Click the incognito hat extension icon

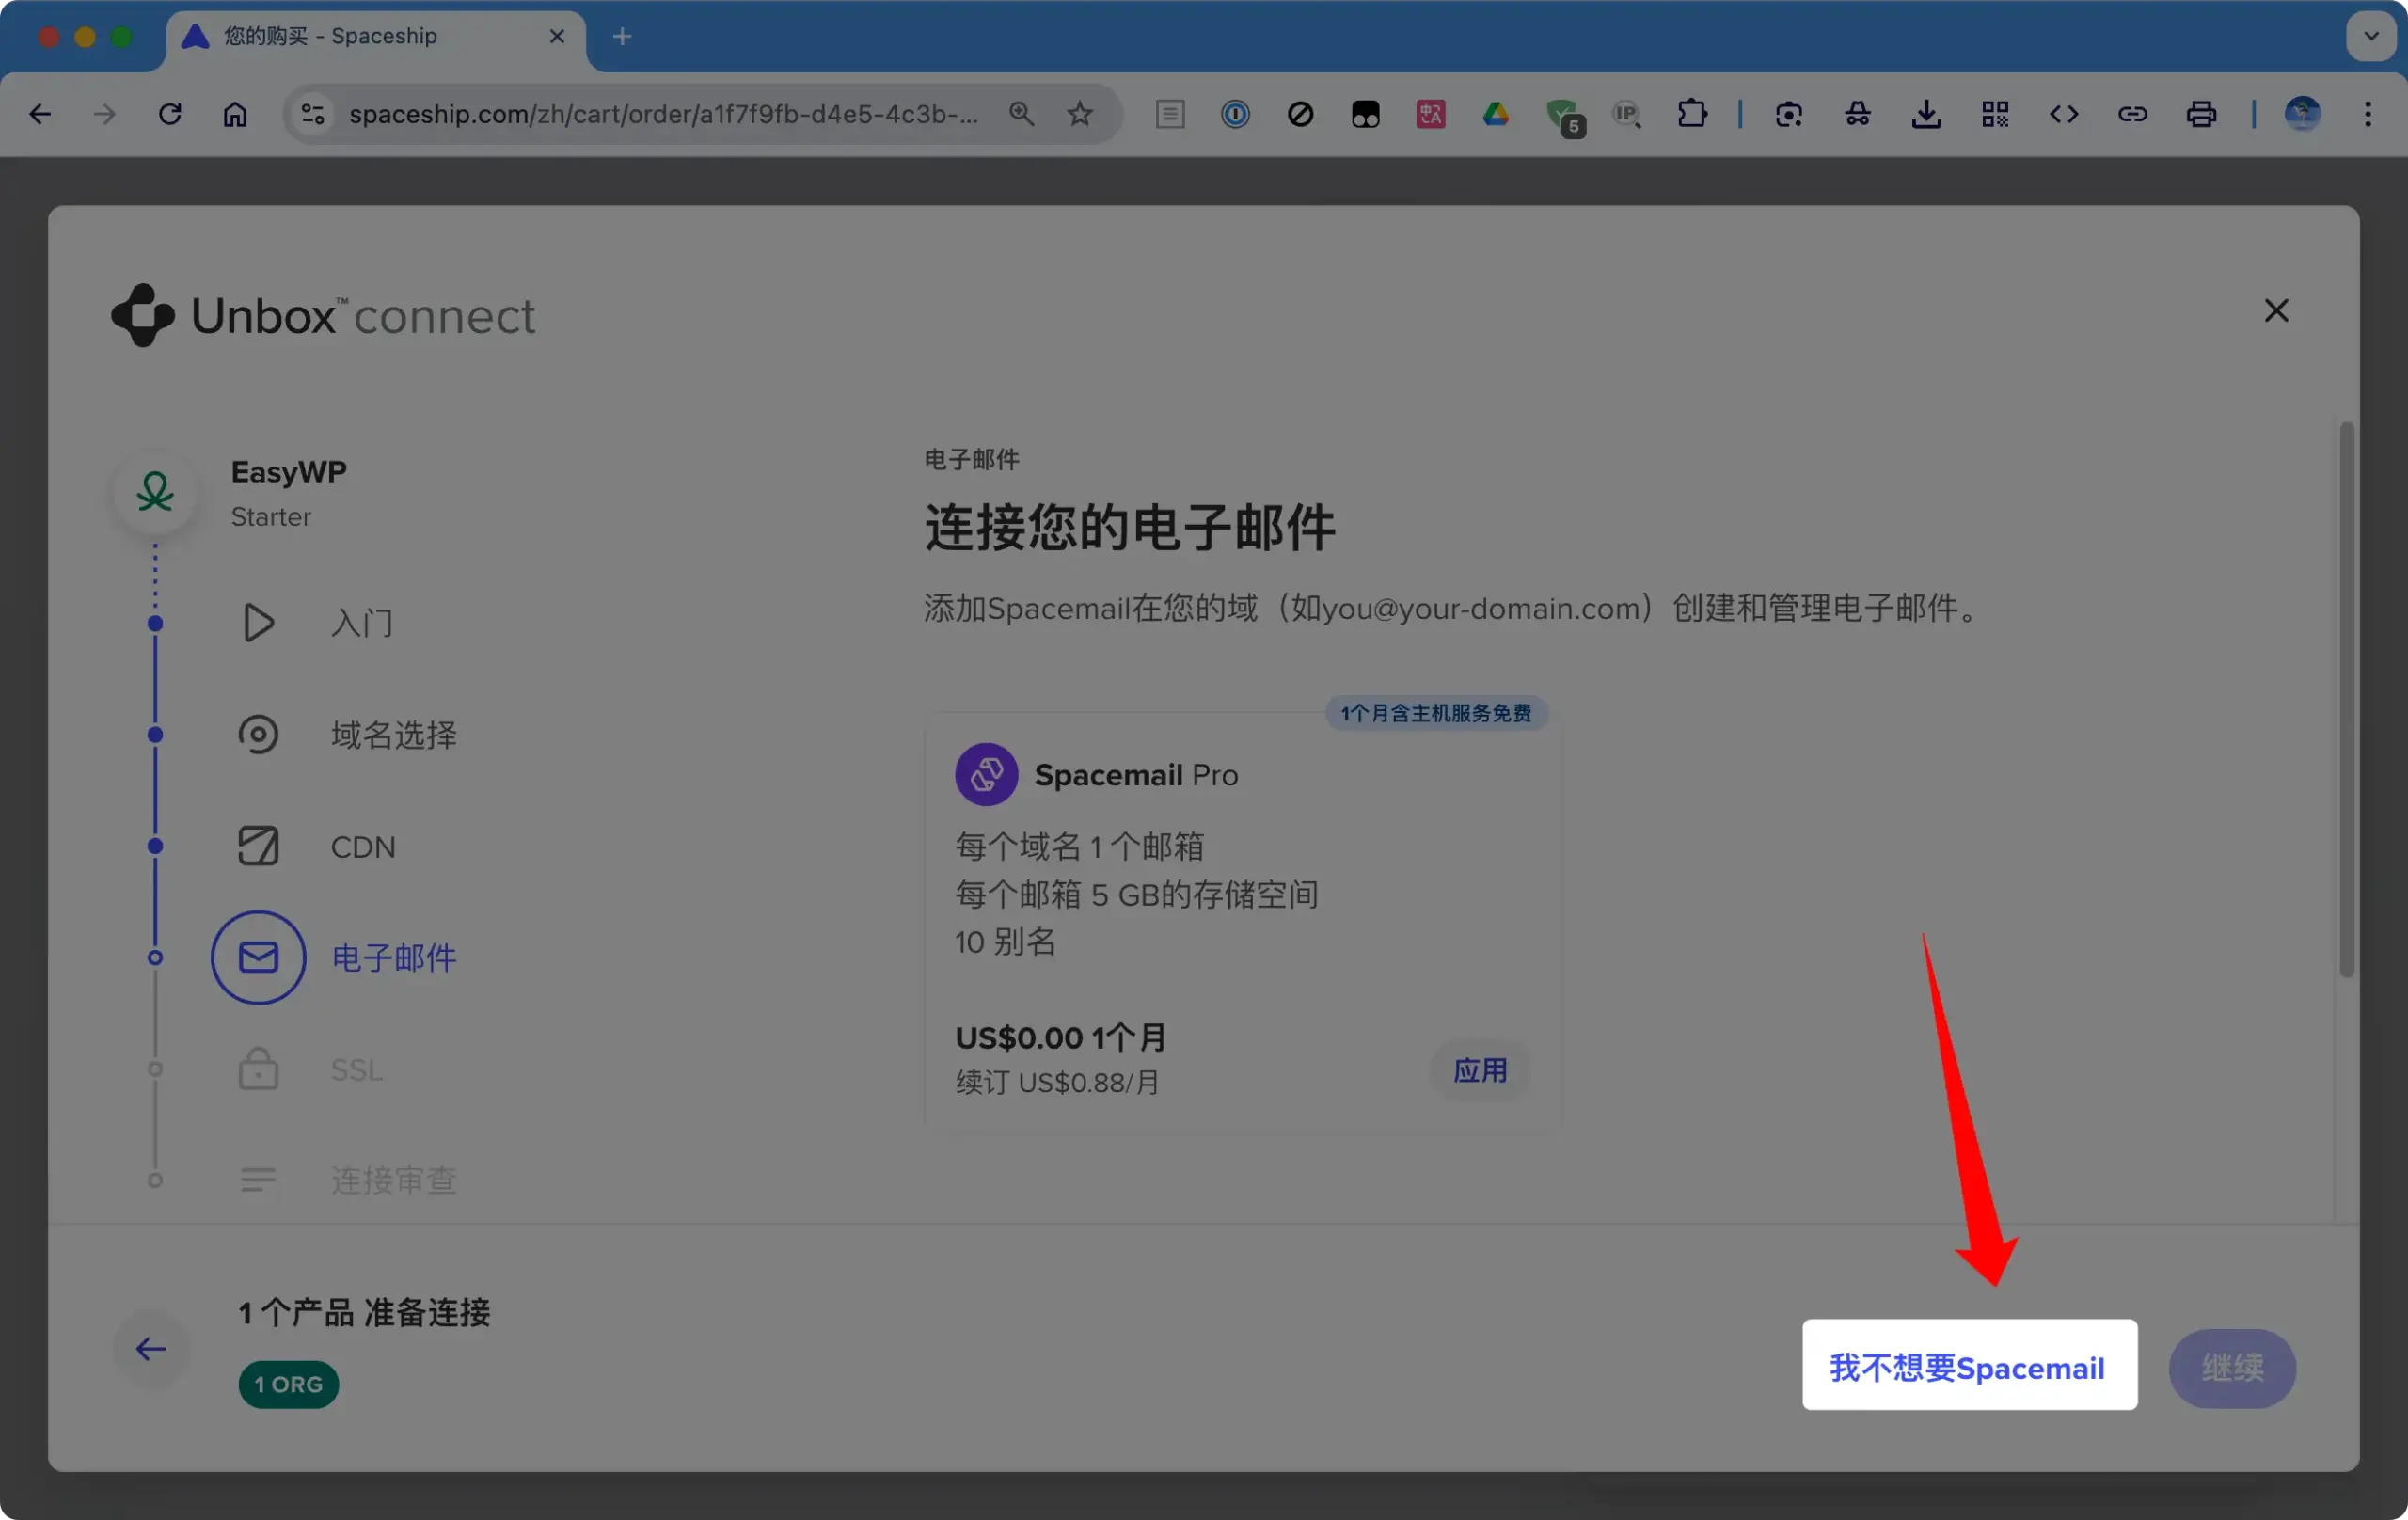pos(1858,114)
